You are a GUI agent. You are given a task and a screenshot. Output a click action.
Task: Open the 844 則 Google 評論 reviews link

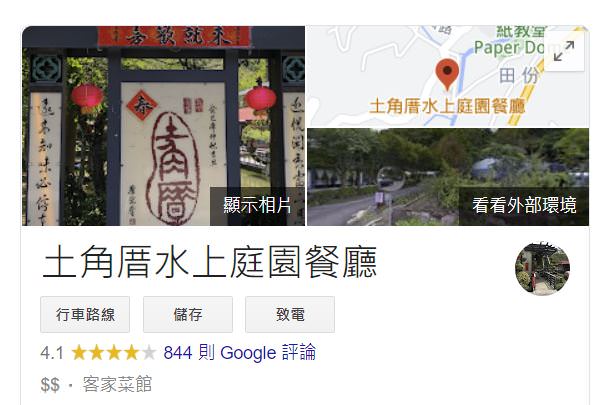(240, 353)
